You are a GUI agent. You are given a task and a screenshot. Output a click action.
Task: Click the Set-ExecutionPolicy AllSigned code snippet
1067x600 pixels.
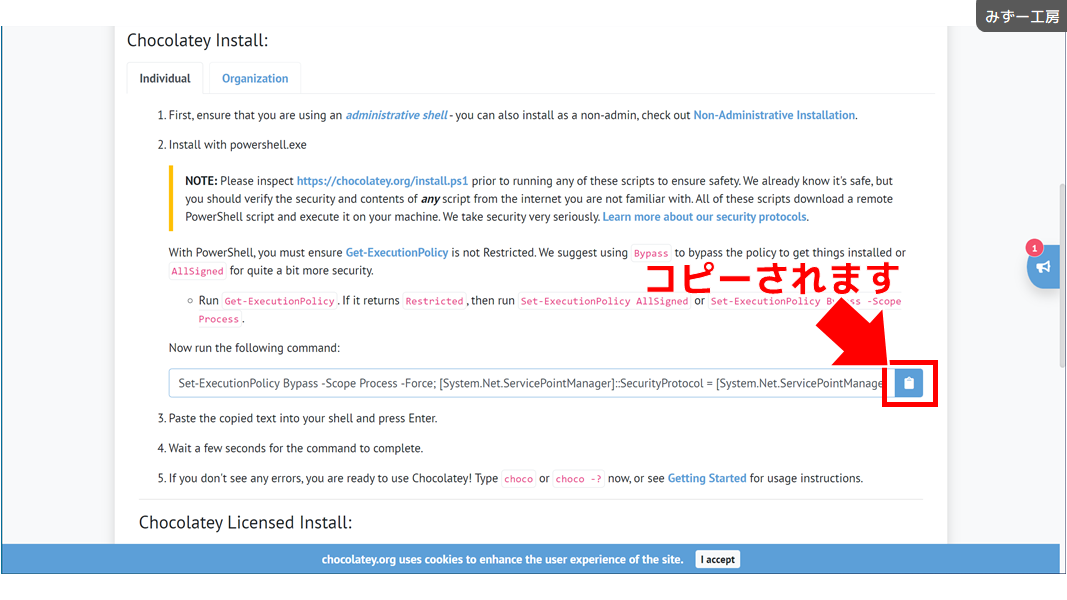click(x=604, y=301)
